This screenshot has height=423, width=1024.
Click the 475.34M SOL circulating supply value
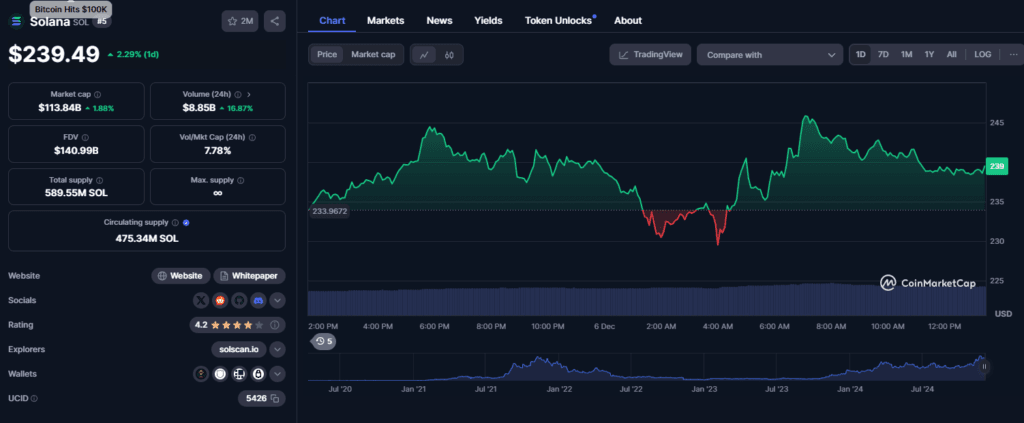tap(146, 238)
